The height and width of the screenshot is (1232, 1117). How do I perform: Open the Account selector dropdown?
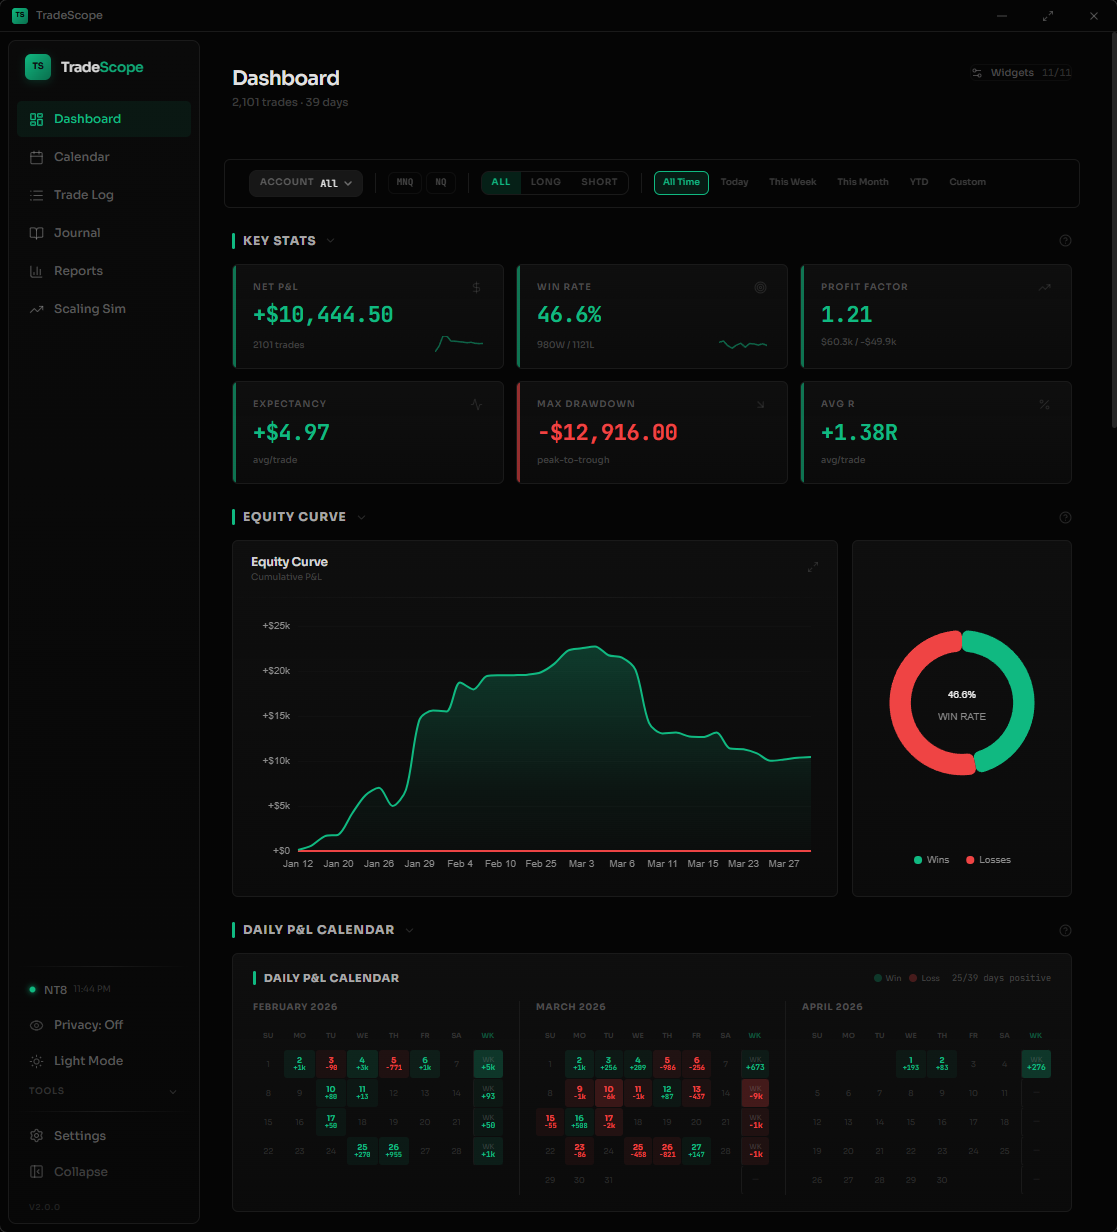(306, 183)
